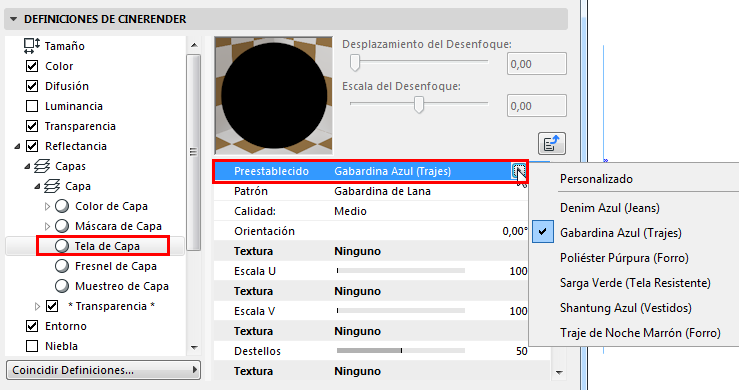Choose Poliéster Púrpura (Forro) preset
The height and width of the screenshot is (390, 739).
tap(624, 258)
